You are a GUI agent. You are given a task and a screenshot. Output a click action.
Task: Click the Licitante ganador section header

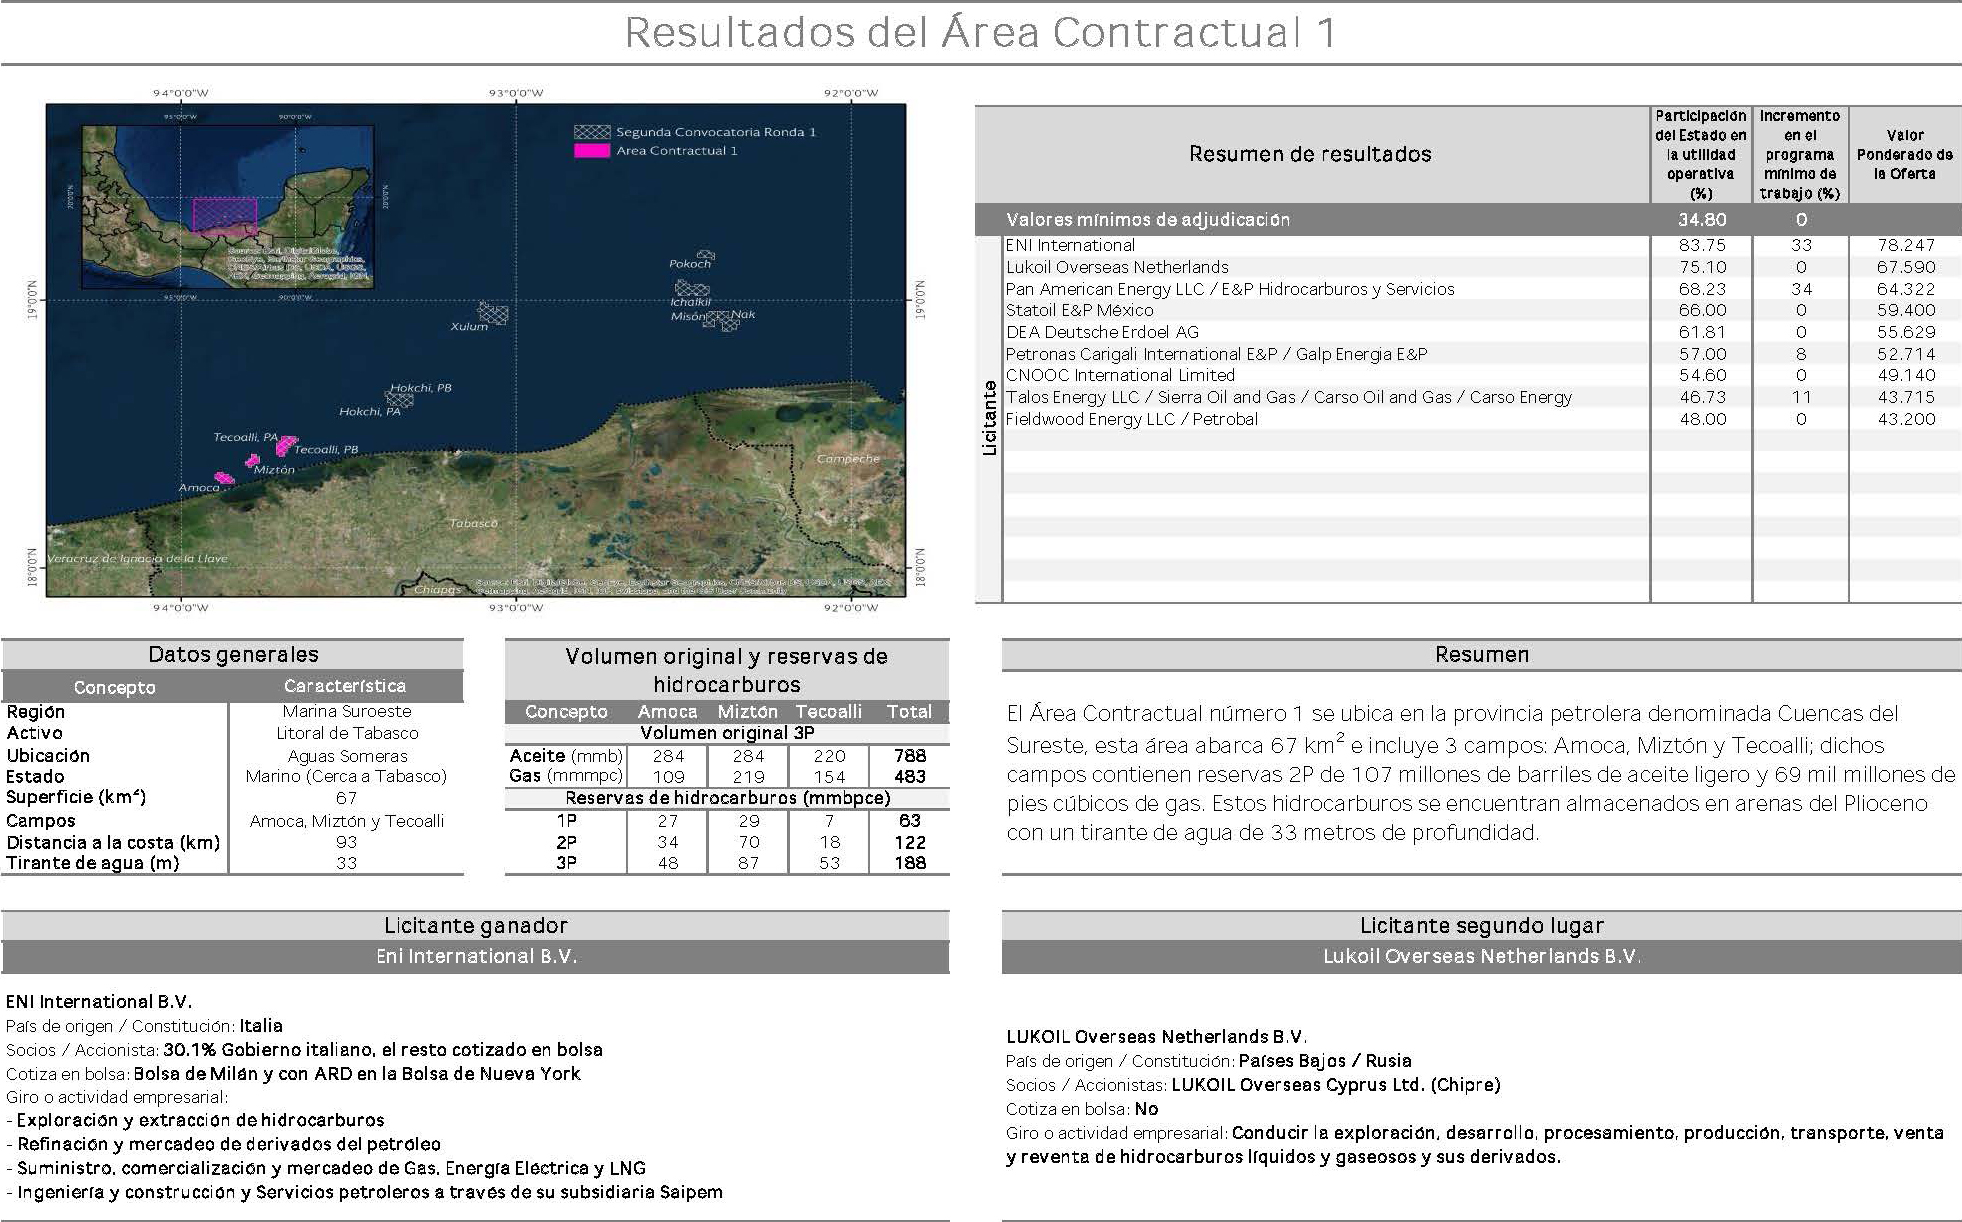[x=476, y=926]
